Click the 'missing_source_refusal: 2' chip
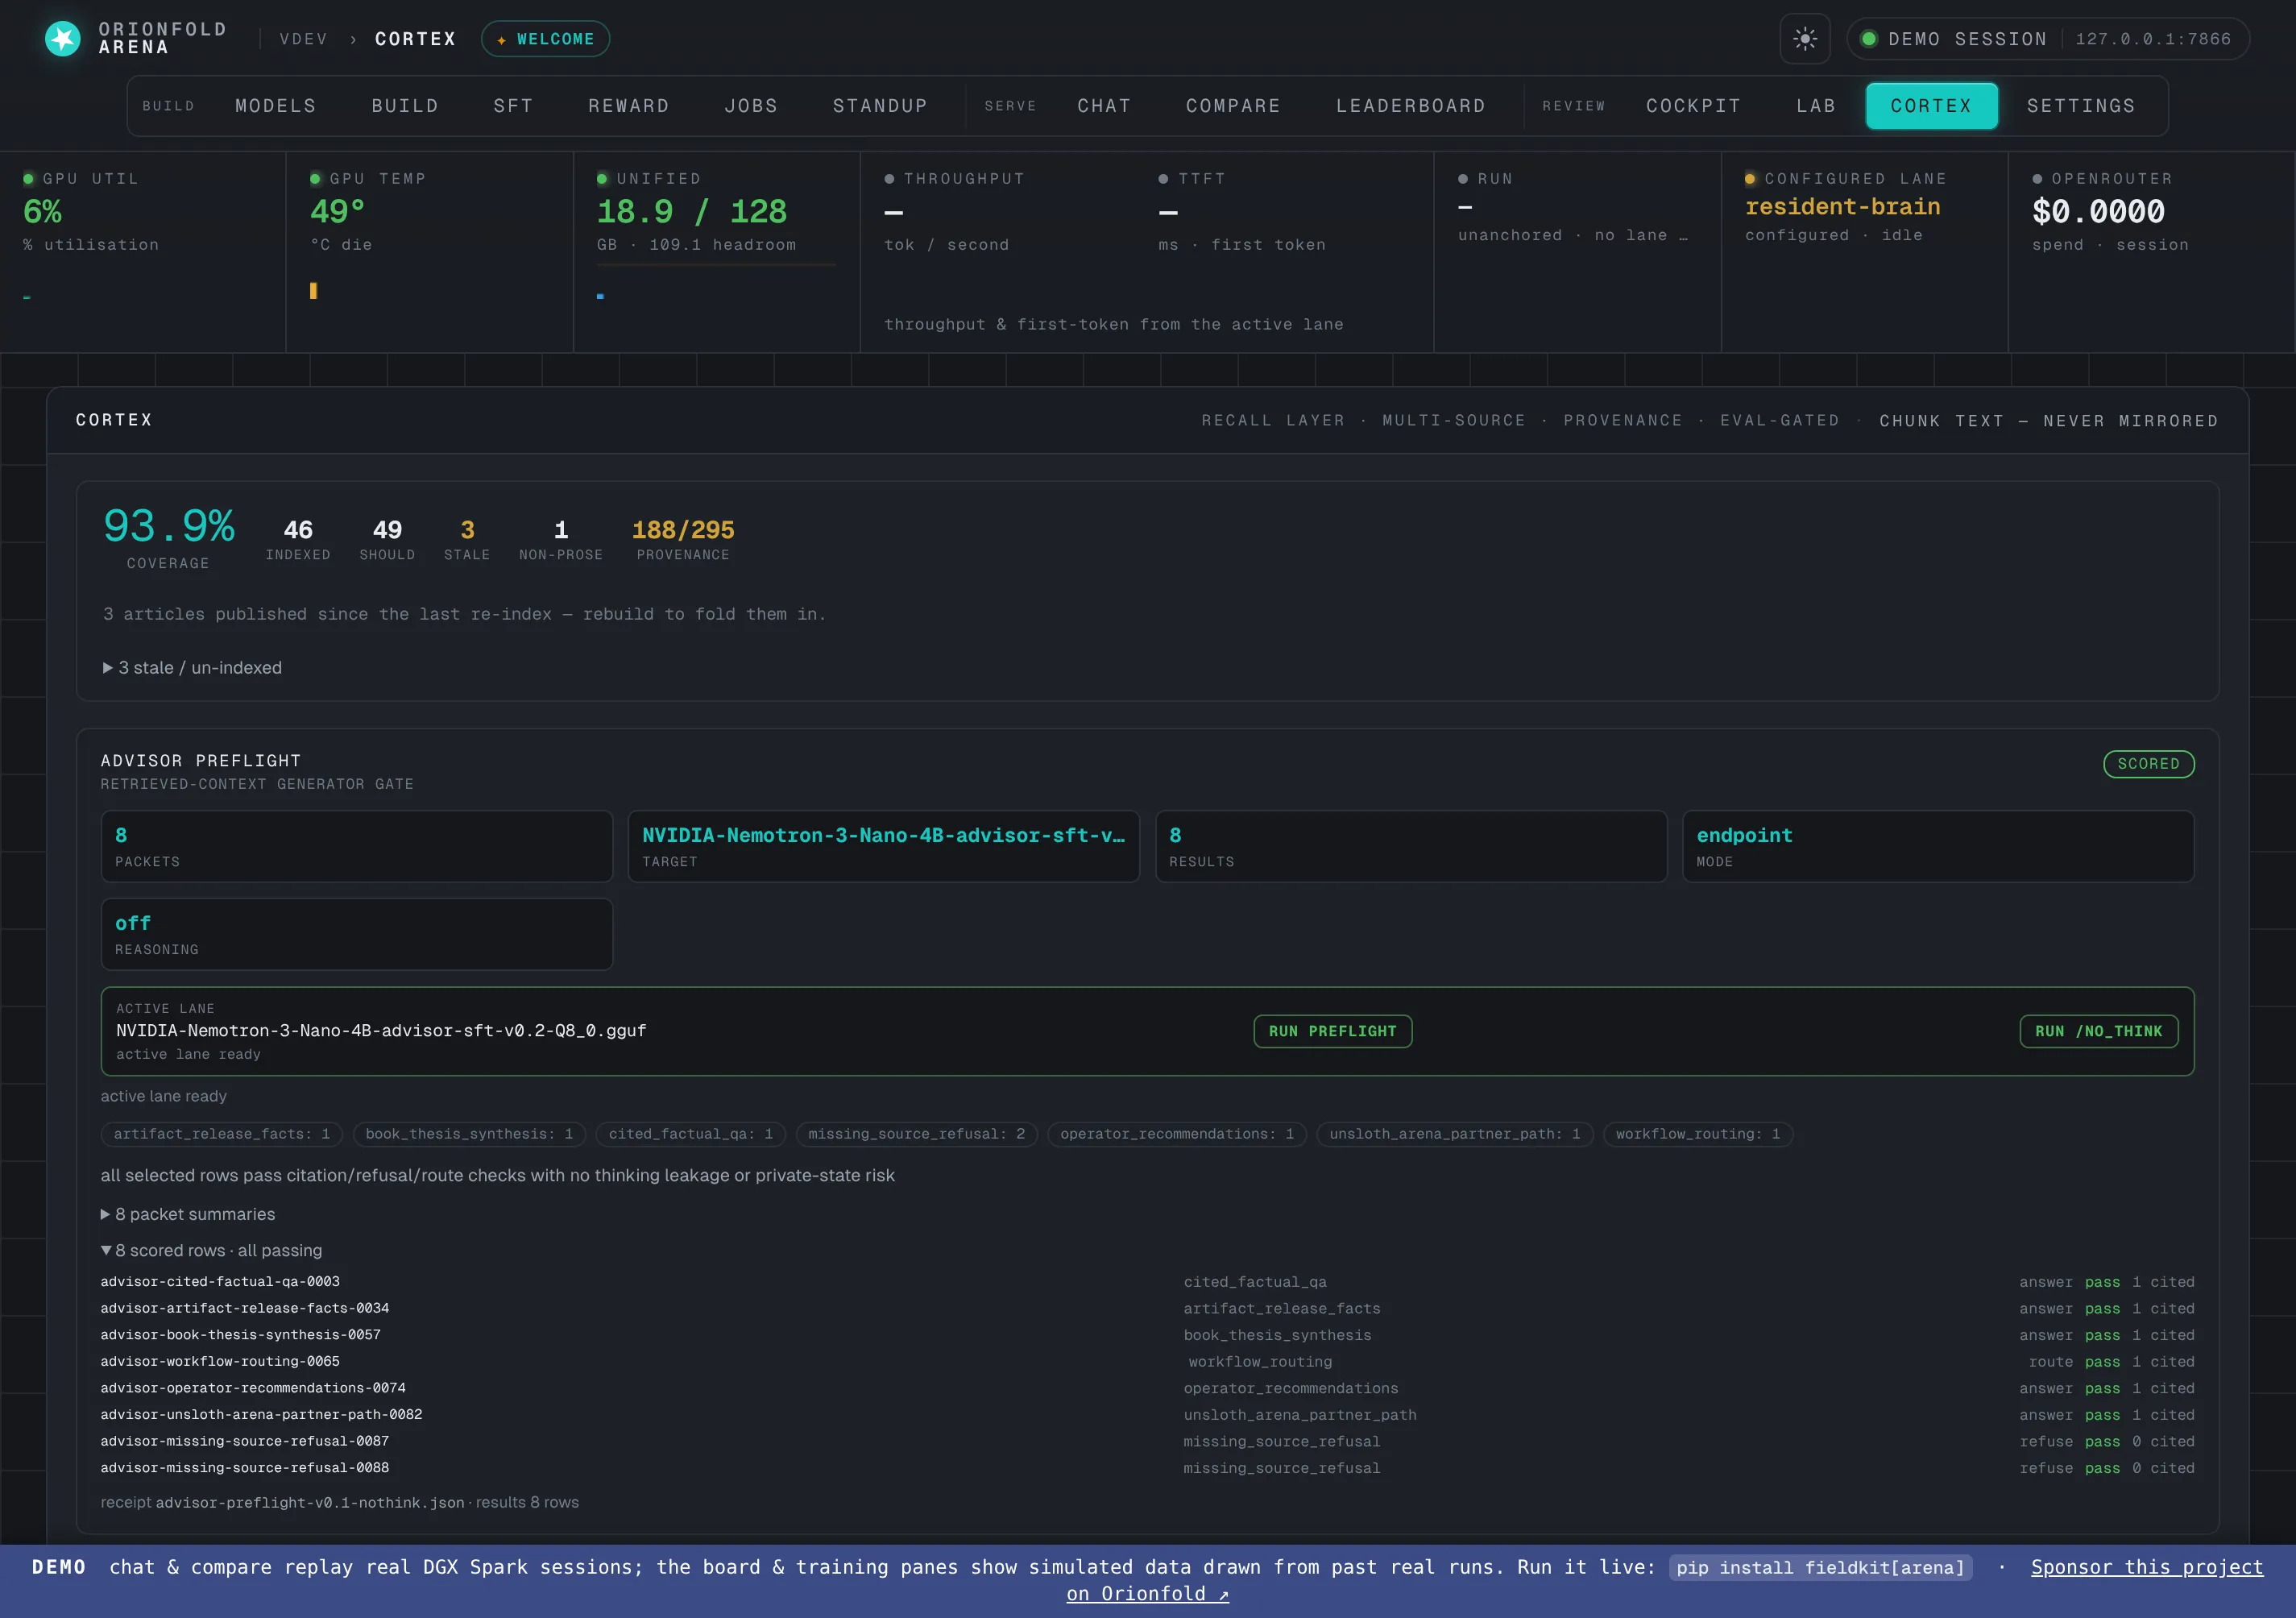 click(917, 1134)
